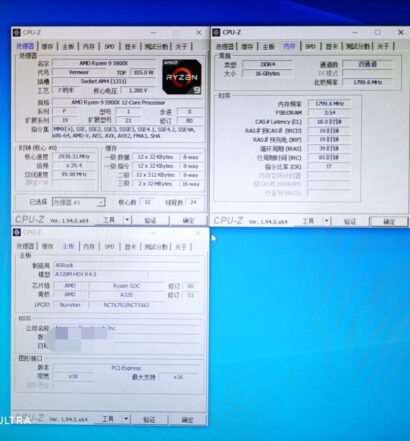This screenshot has height=441, width=410.
Task: Click the bus speed value 99.98 MHz
Action: click(74, 174)
